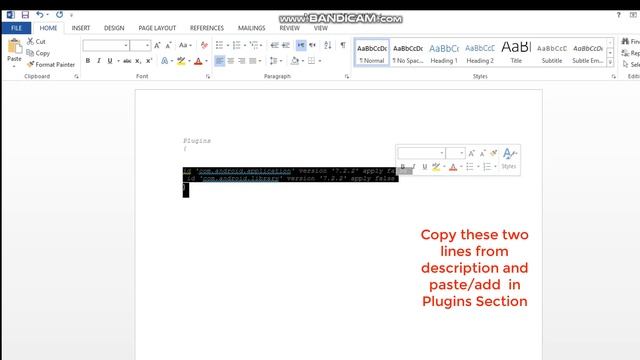Image resolution: width=640 pixels, height=360 pixels.
Task: Apply red font color in ribbon
Action: 198,61
